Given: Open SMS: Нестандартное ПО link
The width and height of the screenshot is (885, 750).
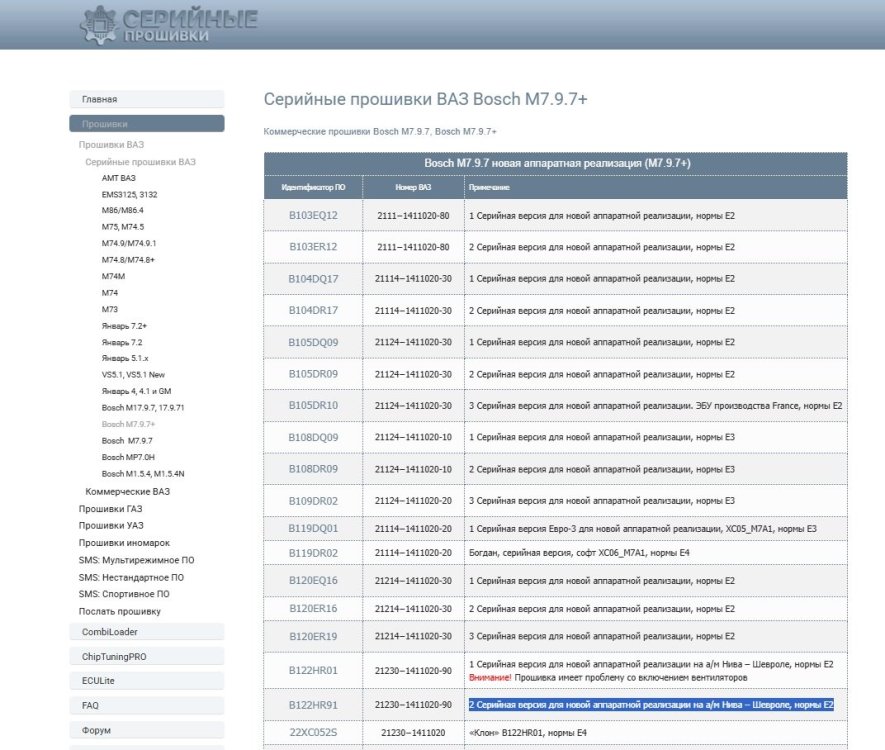Looking at the screenshot, I should pos(132,578).
